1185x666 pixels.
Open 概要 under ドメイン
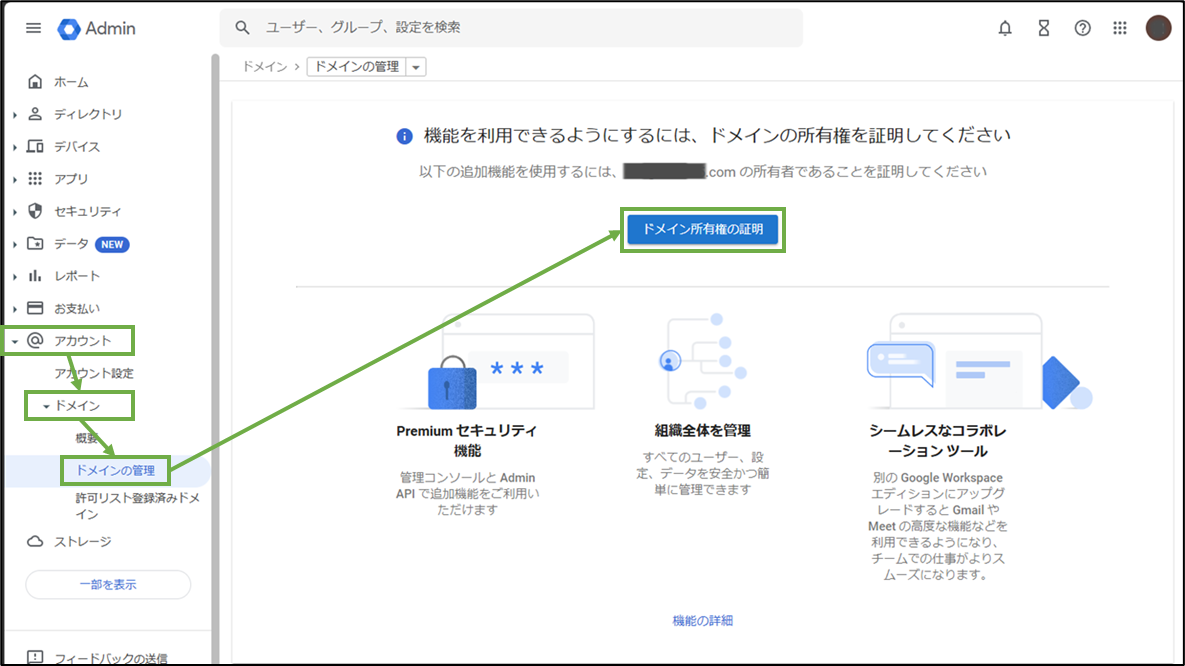tap(87, 438)
